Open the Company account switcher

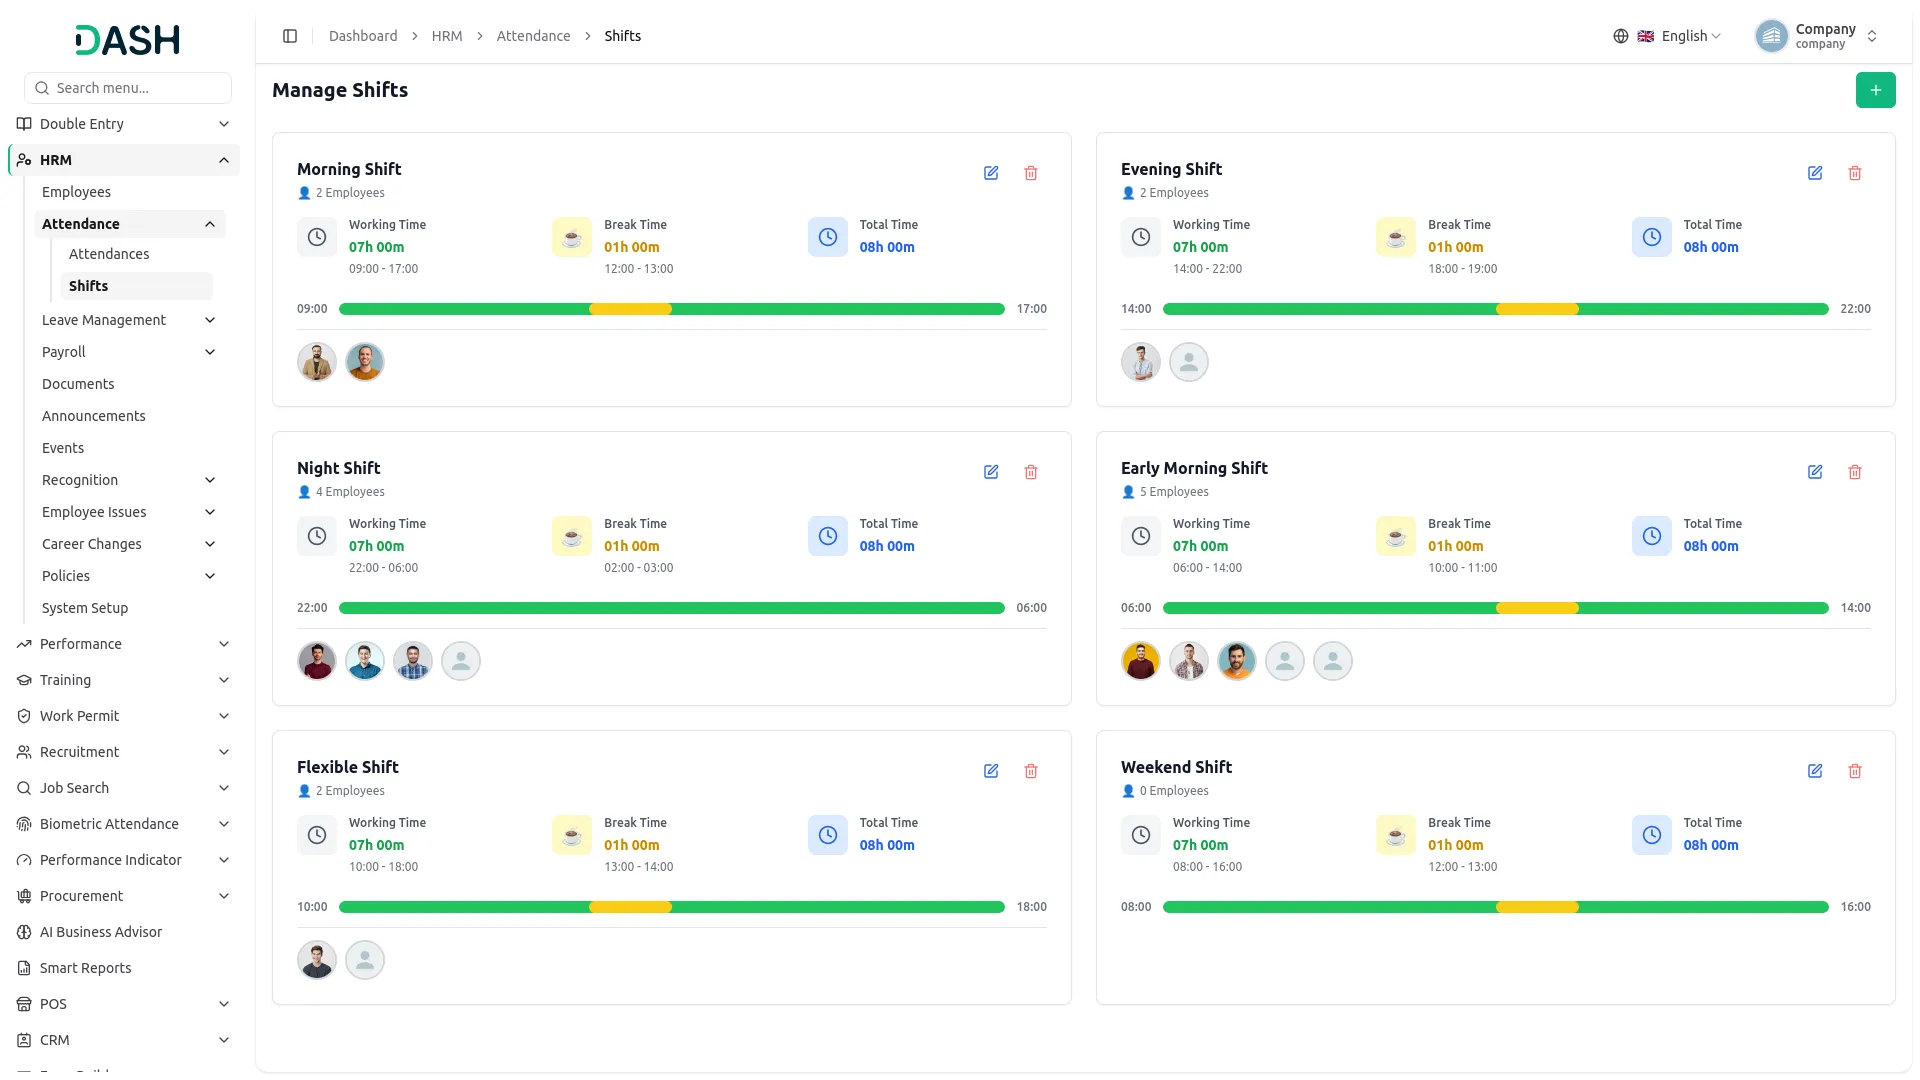click(1817, 36)
